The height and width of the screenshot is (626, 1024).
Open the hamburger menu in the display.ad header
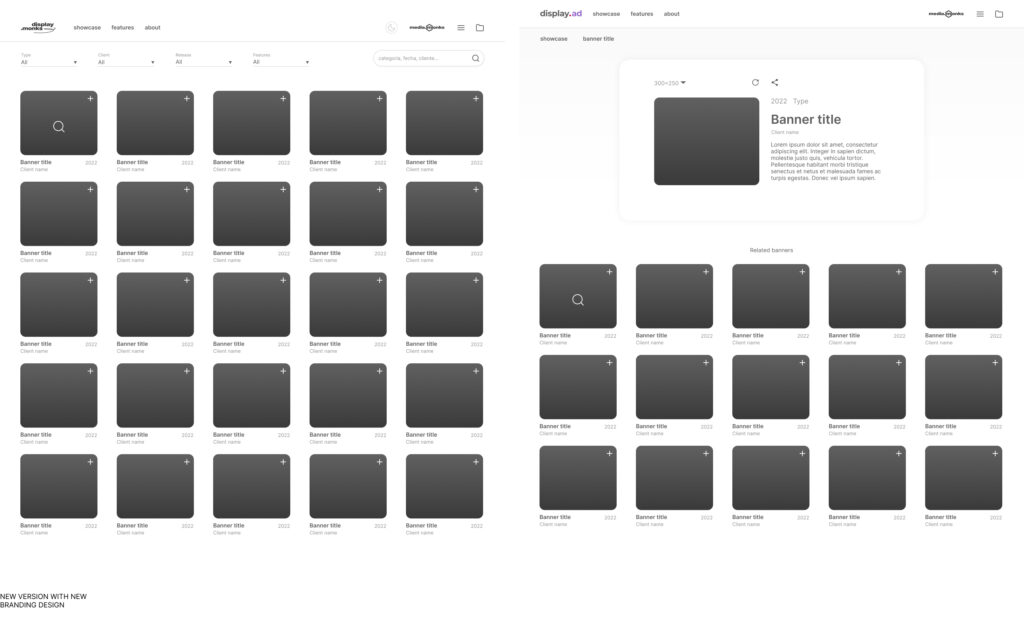coord(980,14)
